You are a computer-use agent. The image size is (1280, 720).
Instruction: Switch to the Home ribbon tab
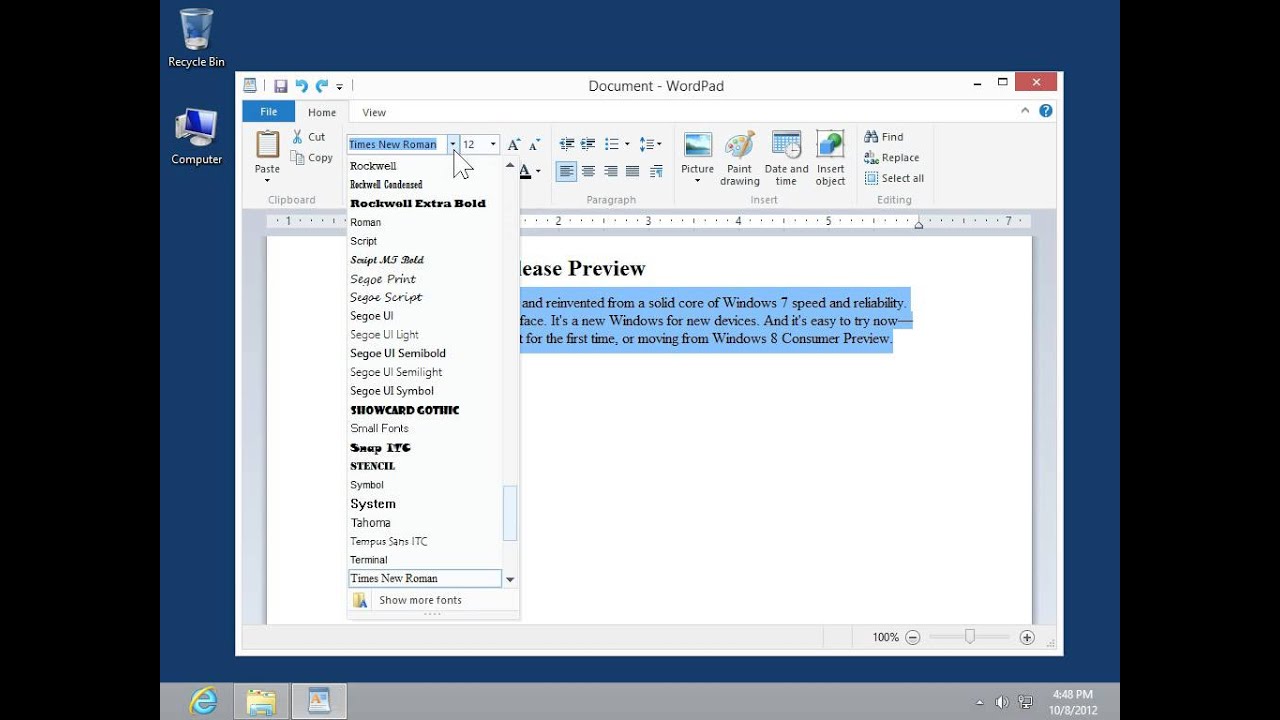(322, 113)
